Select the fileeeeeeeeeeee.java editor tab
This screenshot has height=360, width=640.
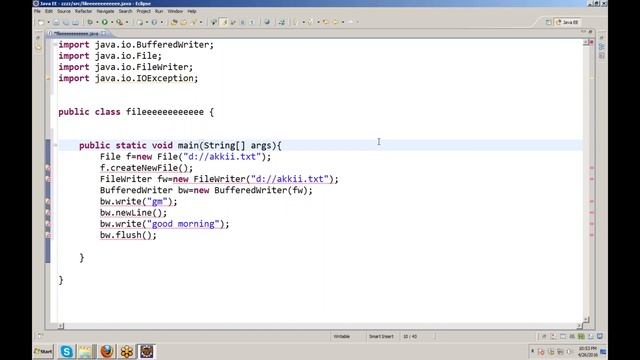coord(76,33)
